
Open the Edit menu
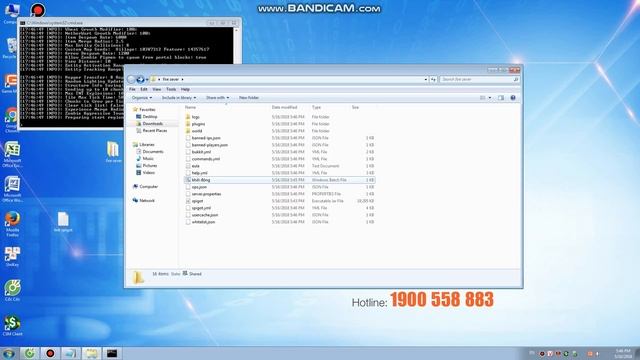144,89
